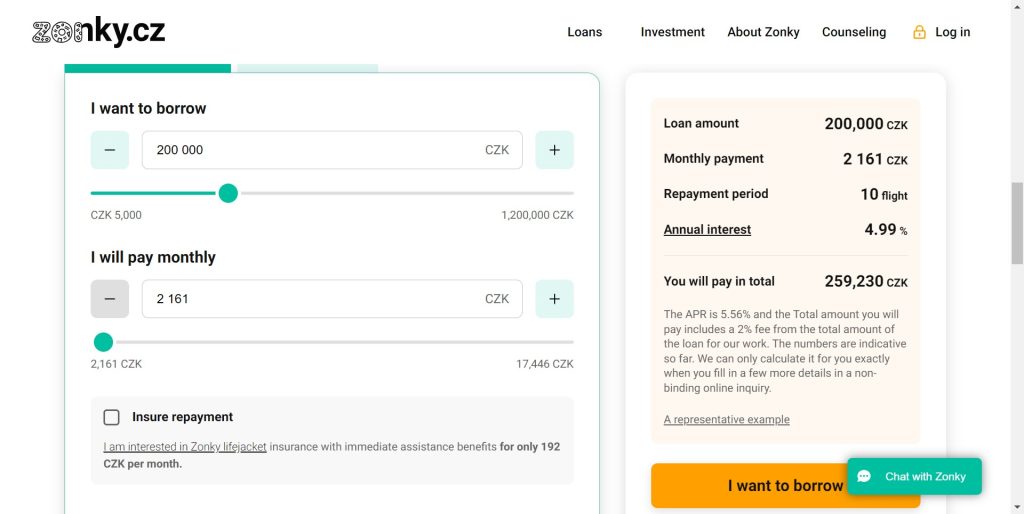The width and height of the screenshot is (1024, 514).
Task: Increase loan amount with plus button
Action: pos(554,150)
